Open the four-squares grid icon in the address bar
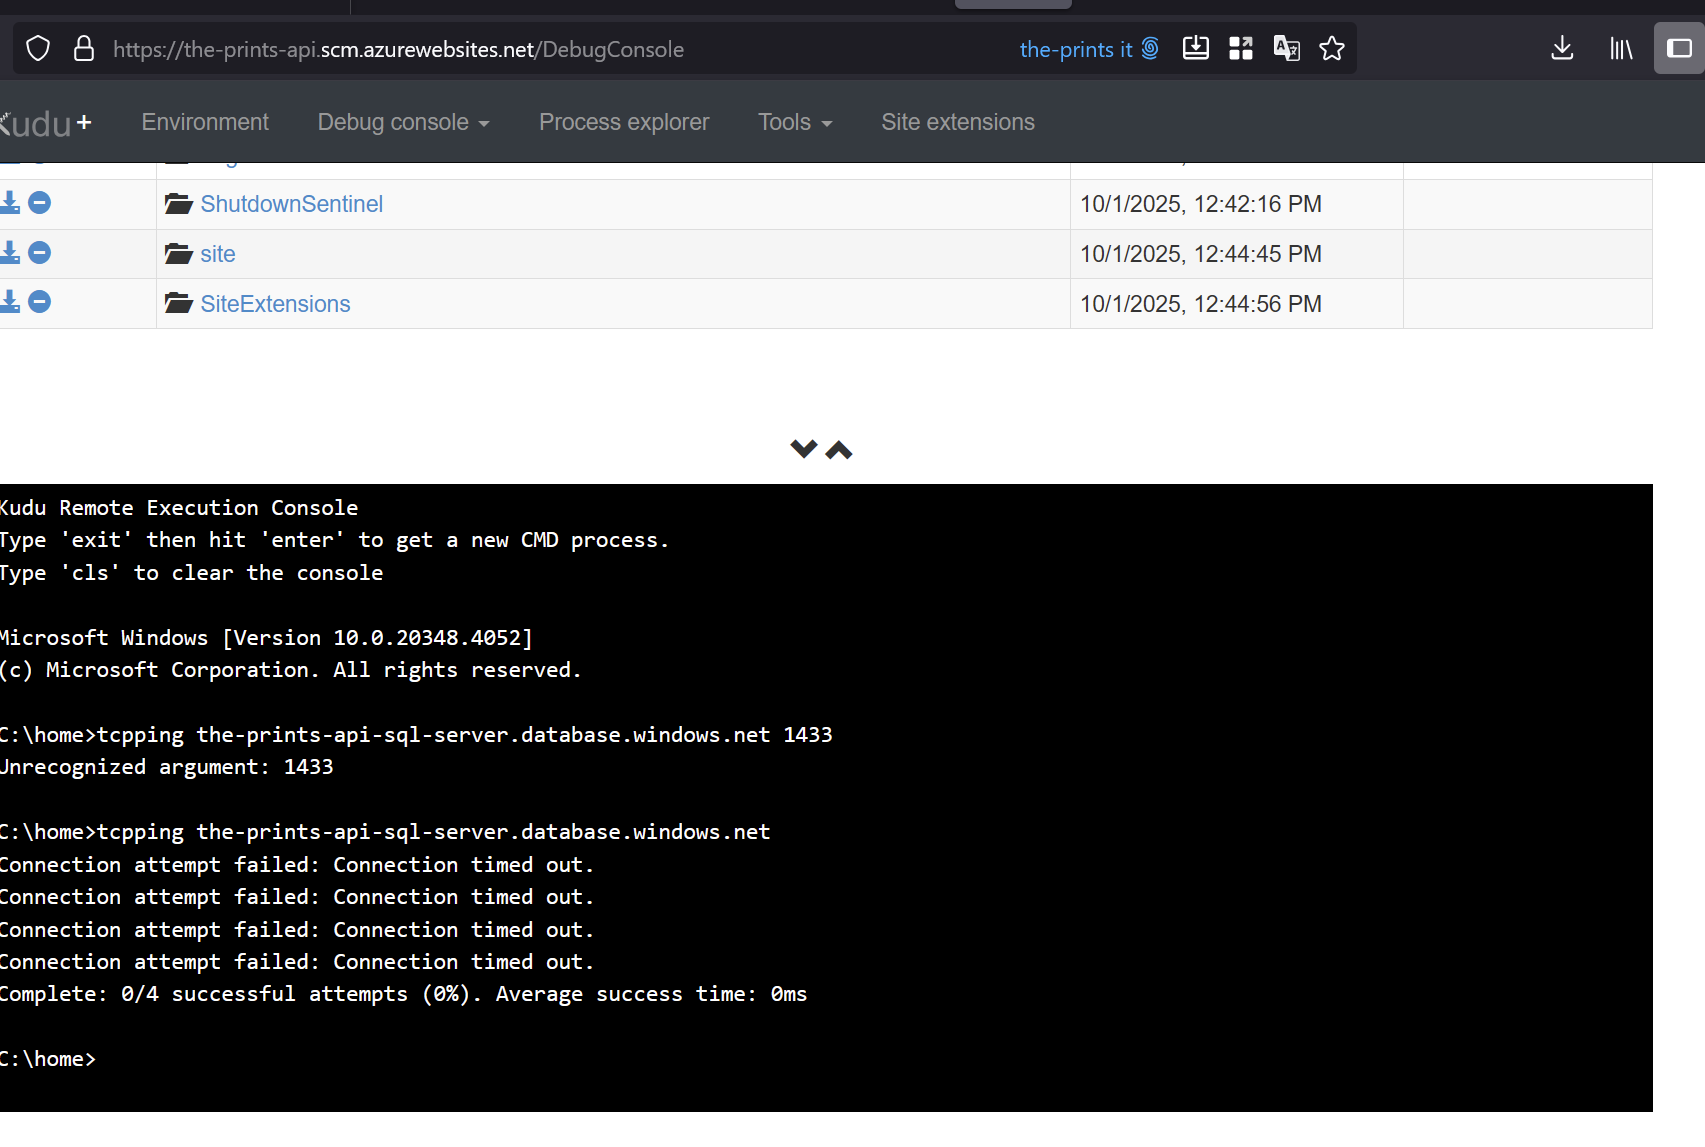Image resolution: width=1705 pixels, height=1147 pixels. click(1241, 48)
